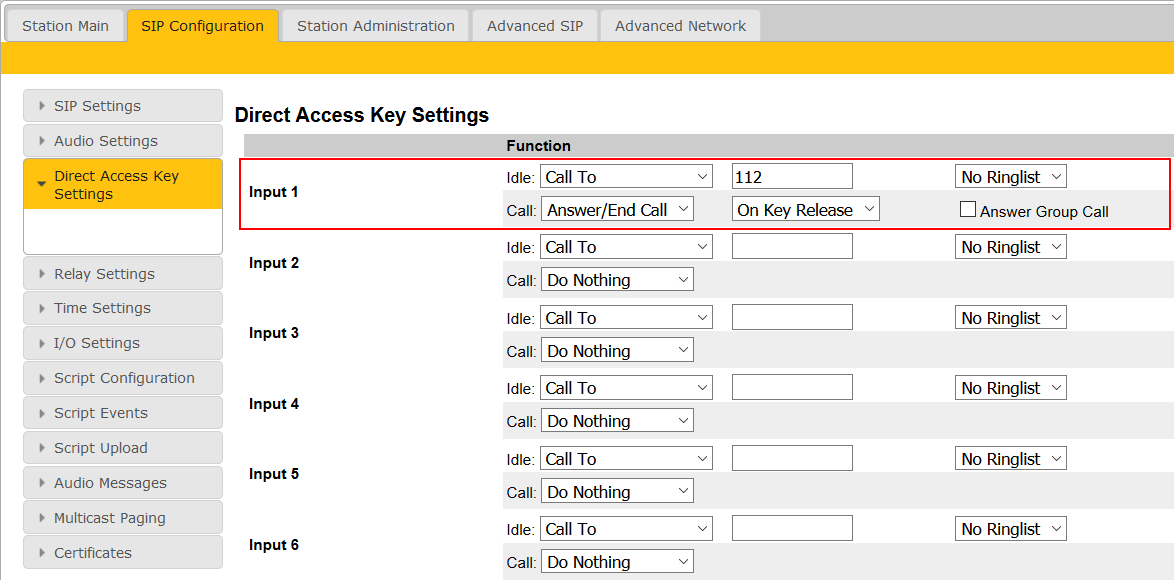The height and width of the screenshot is (580, 1174).
Task: Enable the Answer Group Call checkbox
Action: (x=967, y=210)
